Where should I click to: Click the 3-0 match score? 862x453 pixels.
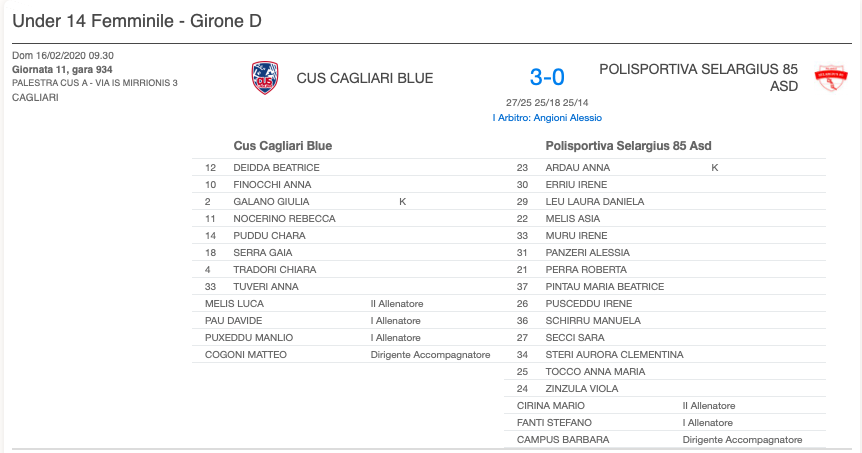pyautogui.click(x=547, y=77)
